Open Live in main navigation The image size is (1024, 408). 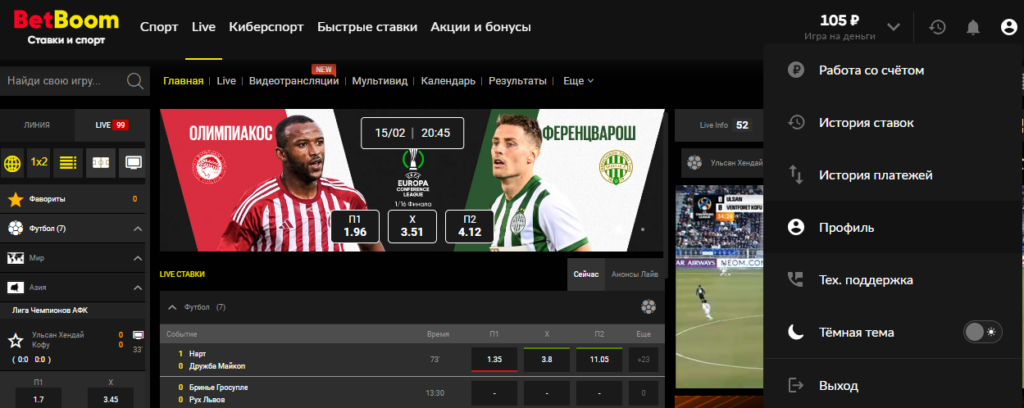pyautogui.click(x=204, y=27)
